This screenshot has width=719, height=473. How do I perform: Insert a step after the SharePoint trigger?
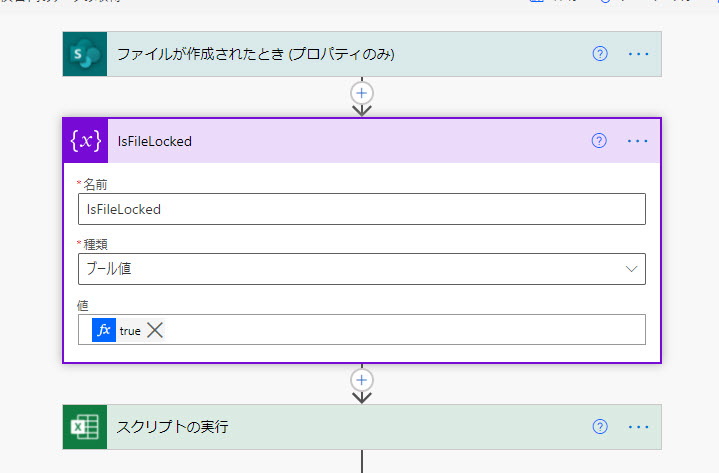(362, 94)
